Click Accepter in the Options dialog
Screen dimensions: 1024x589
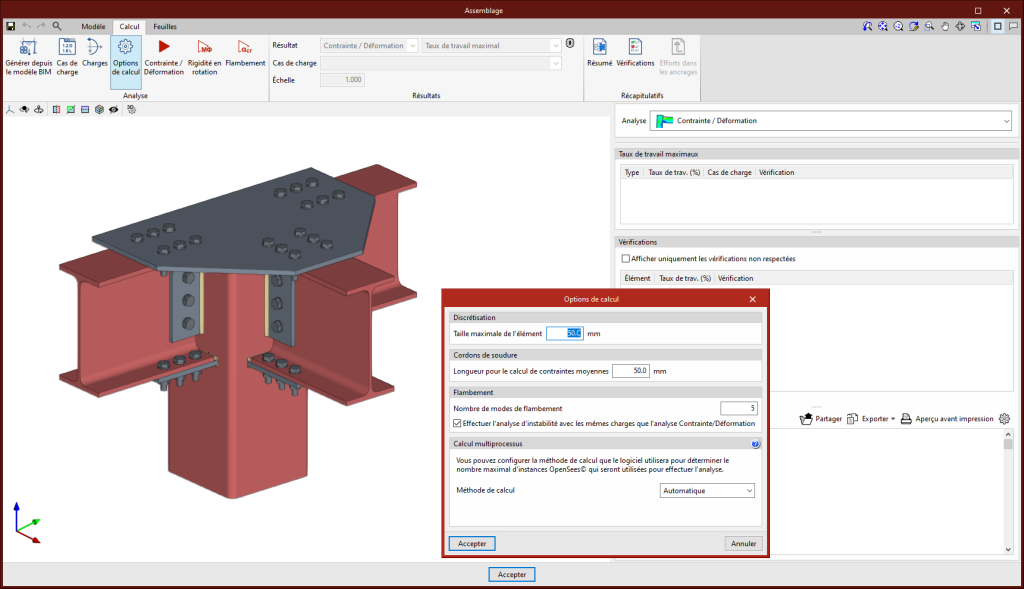[472, 544]
